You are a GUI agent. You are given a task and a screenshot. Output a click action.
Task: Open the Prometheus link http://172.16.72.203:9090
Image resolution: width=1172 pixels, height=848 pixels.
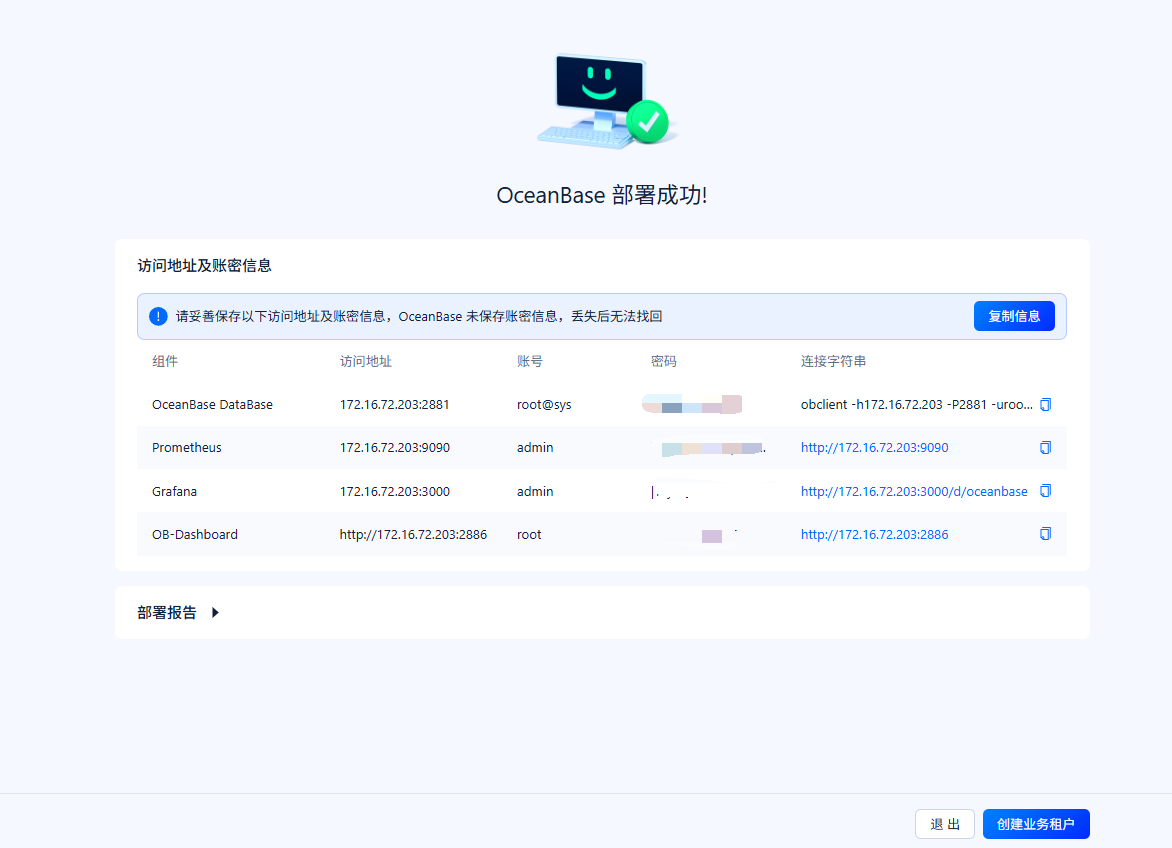pyautogui.click(x=875, y=448)
